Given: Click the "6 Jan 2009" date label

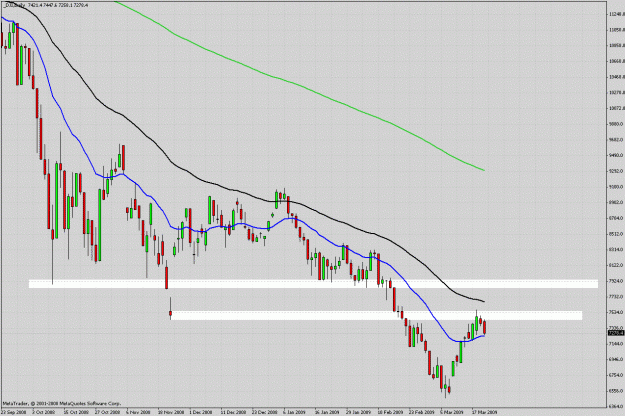Looking at the screenshot, I should point(294,412).
